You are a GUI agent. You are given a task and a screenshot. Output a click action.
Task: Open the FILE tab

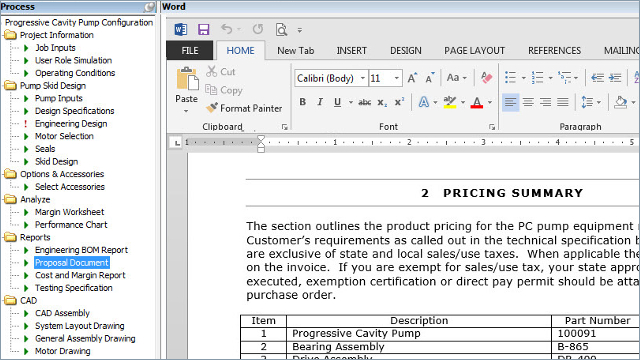(x=190, y=51)
